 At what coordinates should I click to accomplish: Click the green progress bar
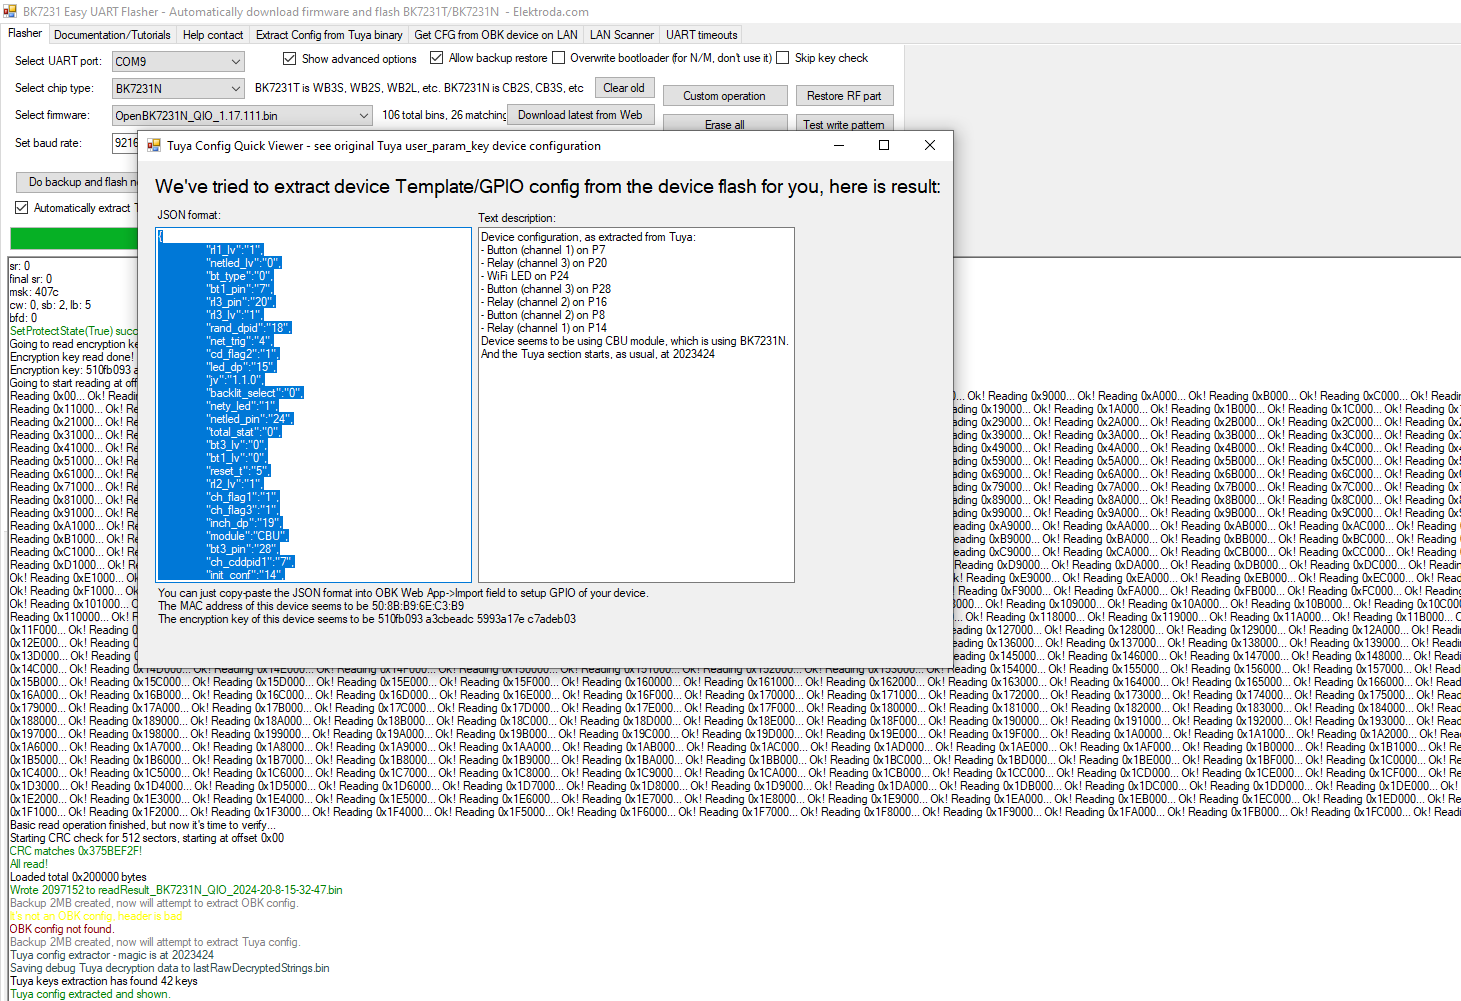[74, 238]
